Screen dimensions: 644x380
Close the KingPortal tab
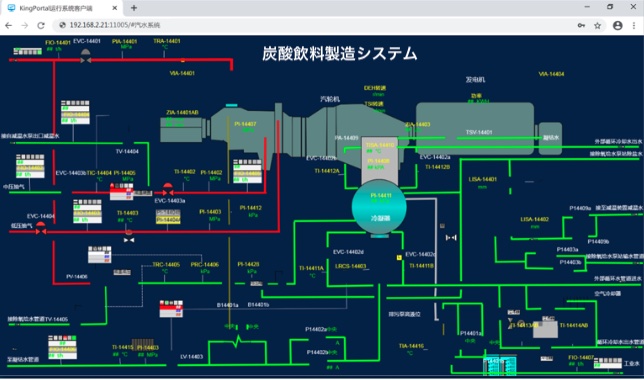coord(115,8)
